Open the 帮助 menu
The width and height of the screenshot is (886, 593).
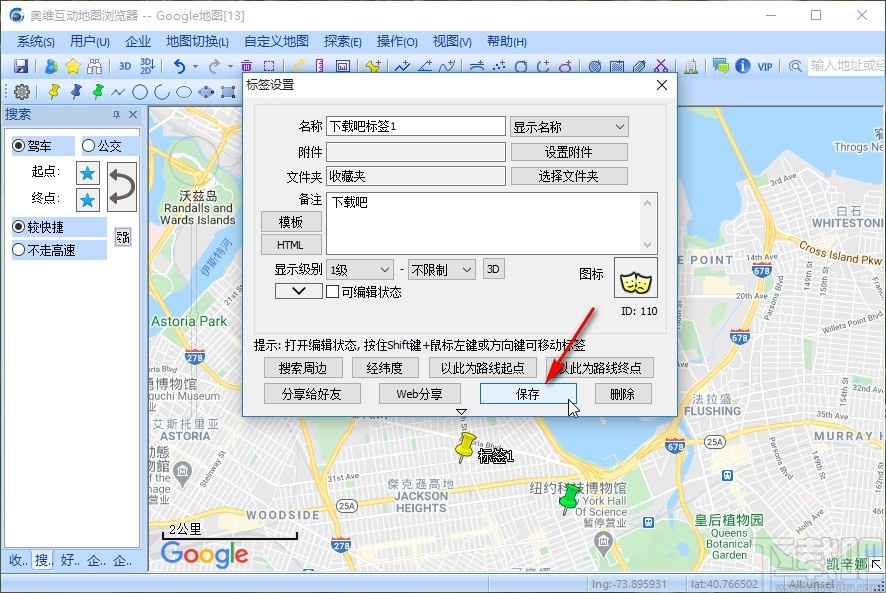pos(506,41)
